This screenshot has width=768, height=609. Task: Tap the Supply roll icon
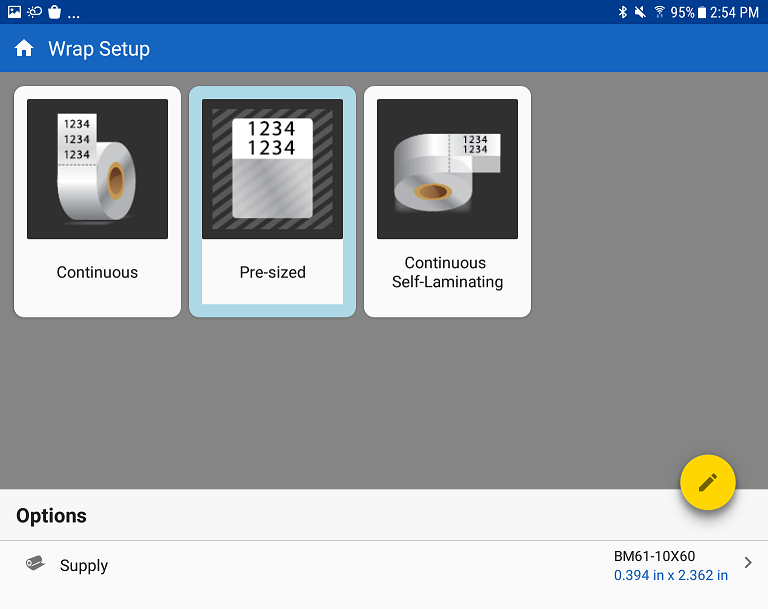tap(35, 563)
